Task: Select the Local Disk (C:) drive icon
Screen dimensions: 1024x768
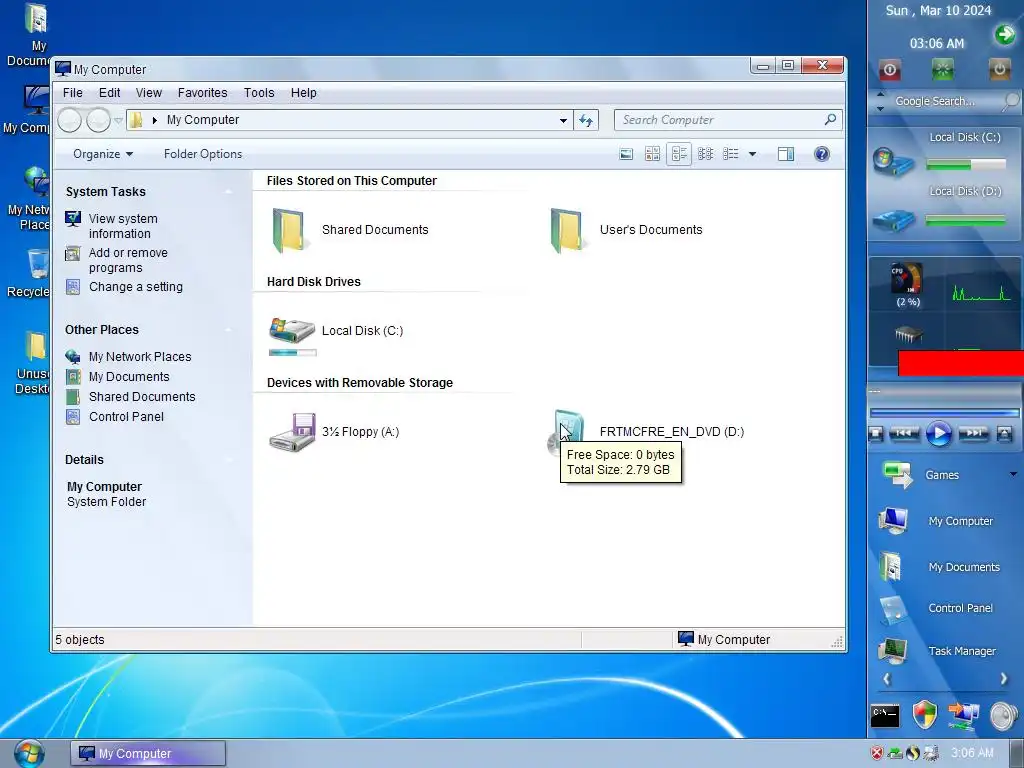Action: click(x=292, y=331)
